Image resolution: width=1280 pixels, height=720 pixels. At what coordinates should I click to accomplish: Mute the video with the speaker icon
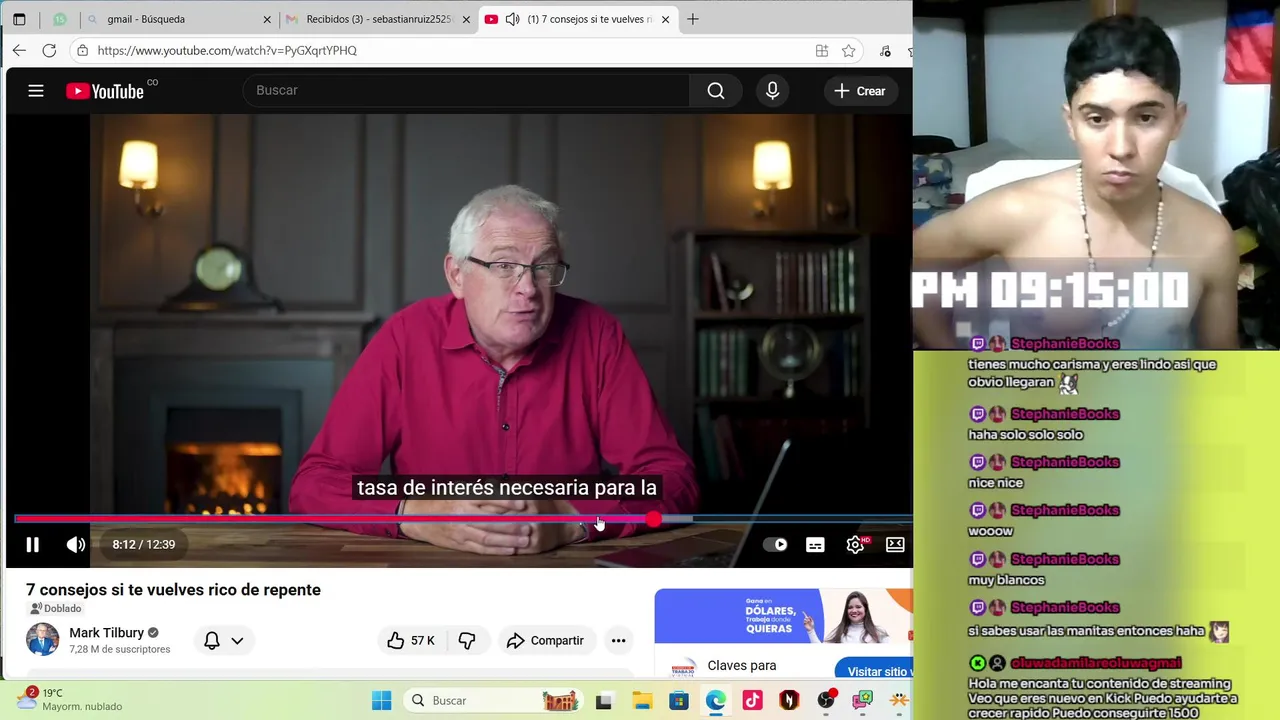pos(75,544)
